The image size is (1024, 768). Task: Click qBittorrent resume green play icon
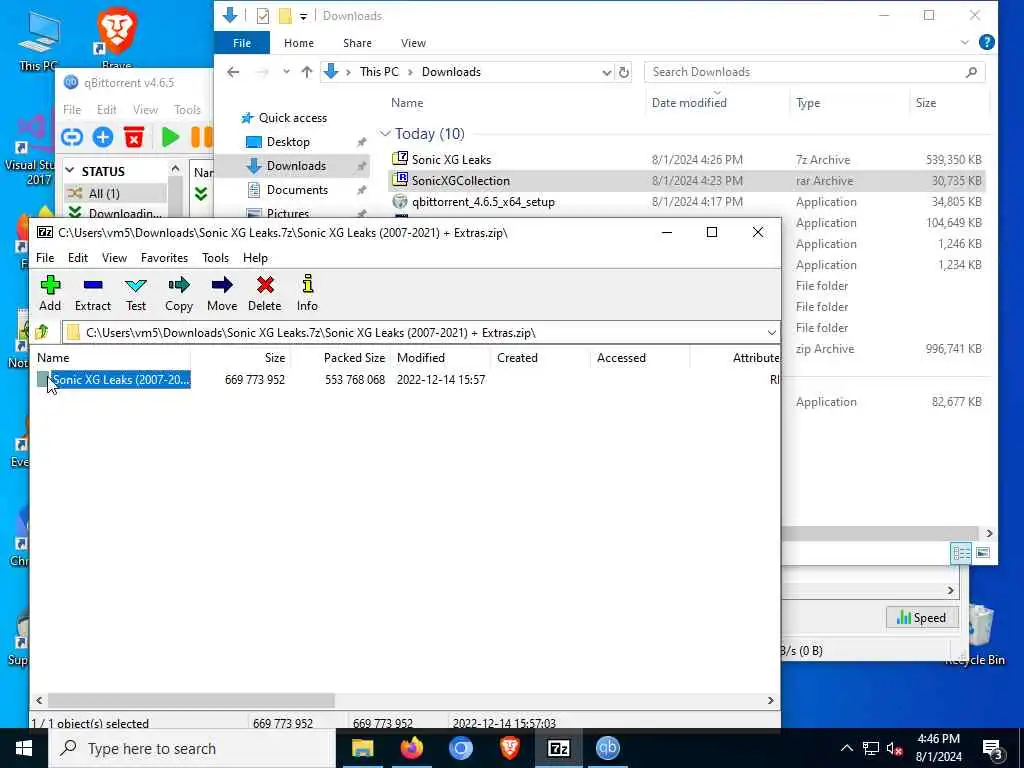pyautogui.click(x=170, y=137)
